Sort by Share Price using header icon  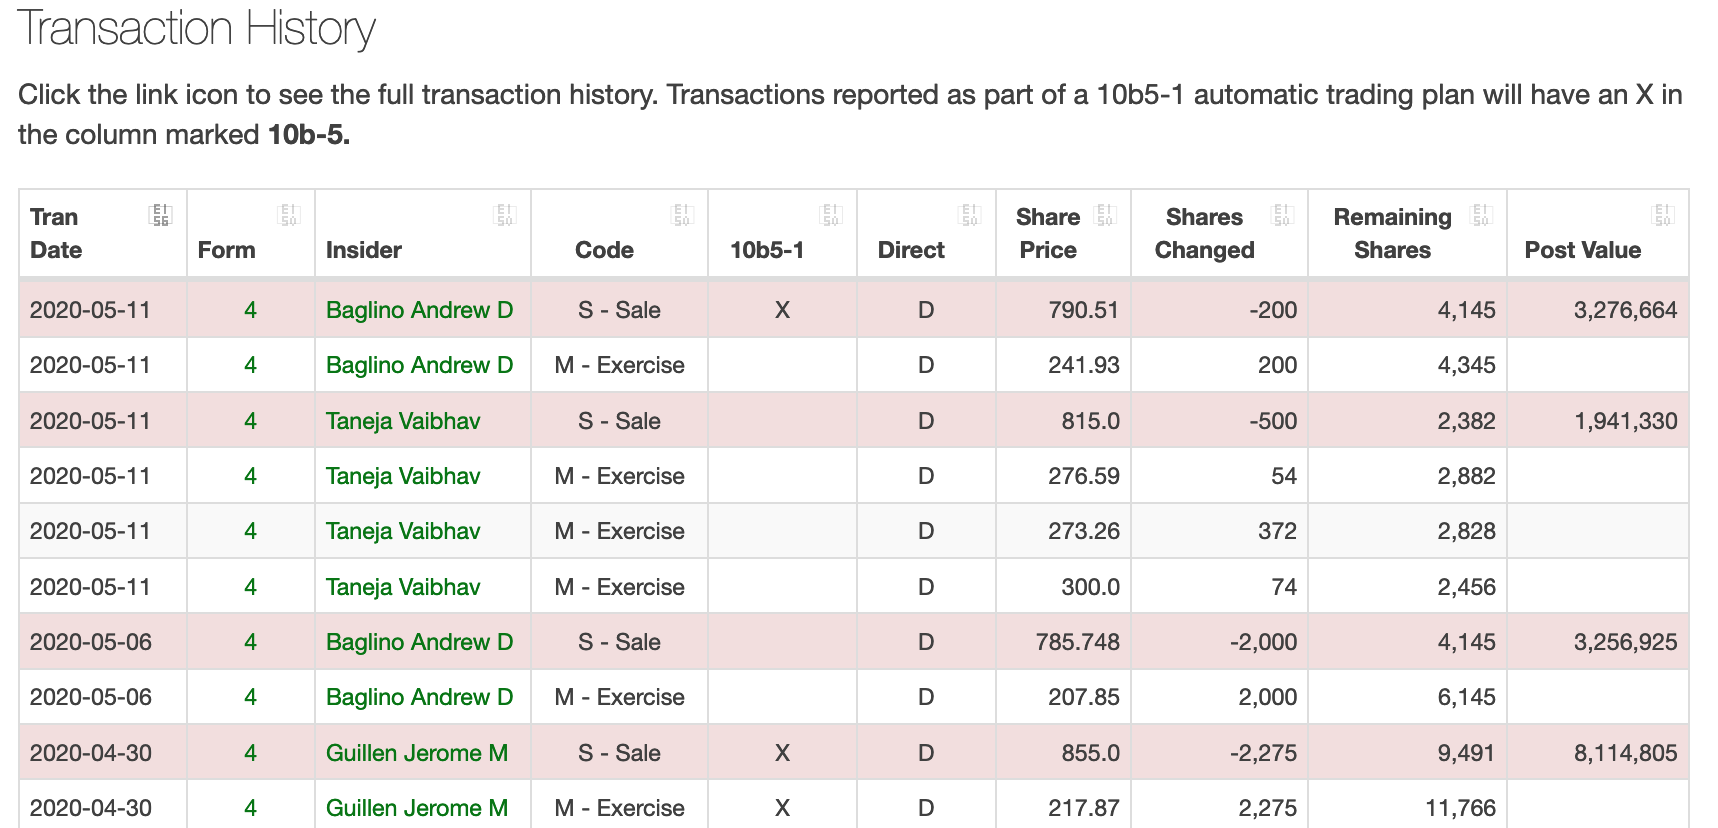[1105, 214]
